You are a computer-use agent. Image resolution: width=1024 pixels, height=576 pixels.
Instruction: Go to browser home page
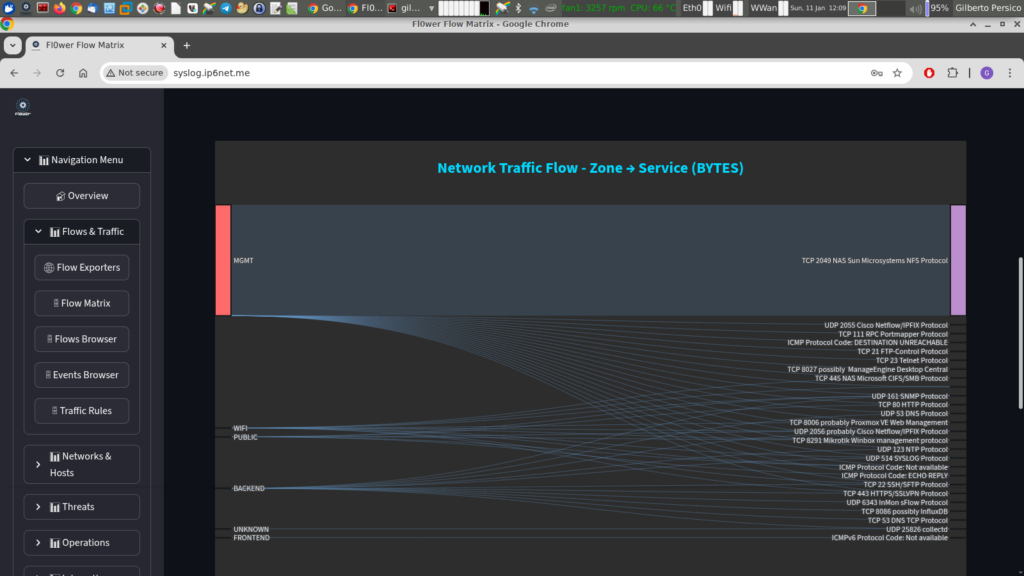click(x=83, y=73)
